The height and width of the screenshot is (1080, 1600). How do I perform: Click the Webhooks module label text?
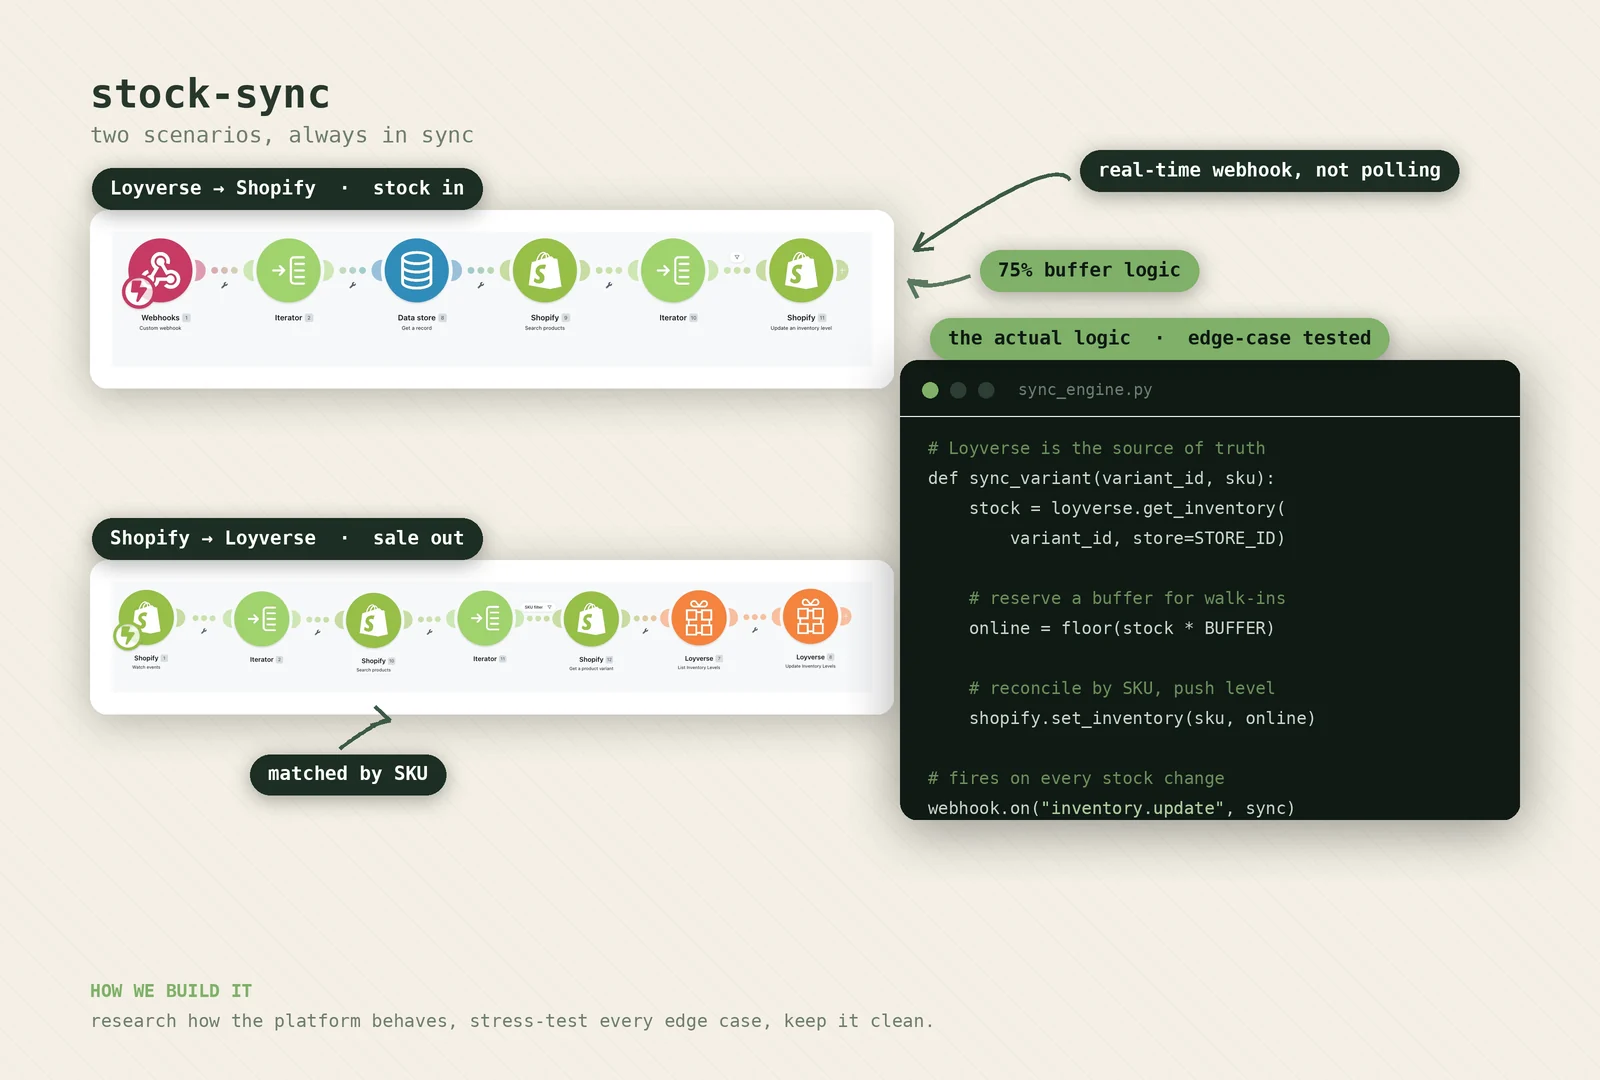click(x=160, y=318)
